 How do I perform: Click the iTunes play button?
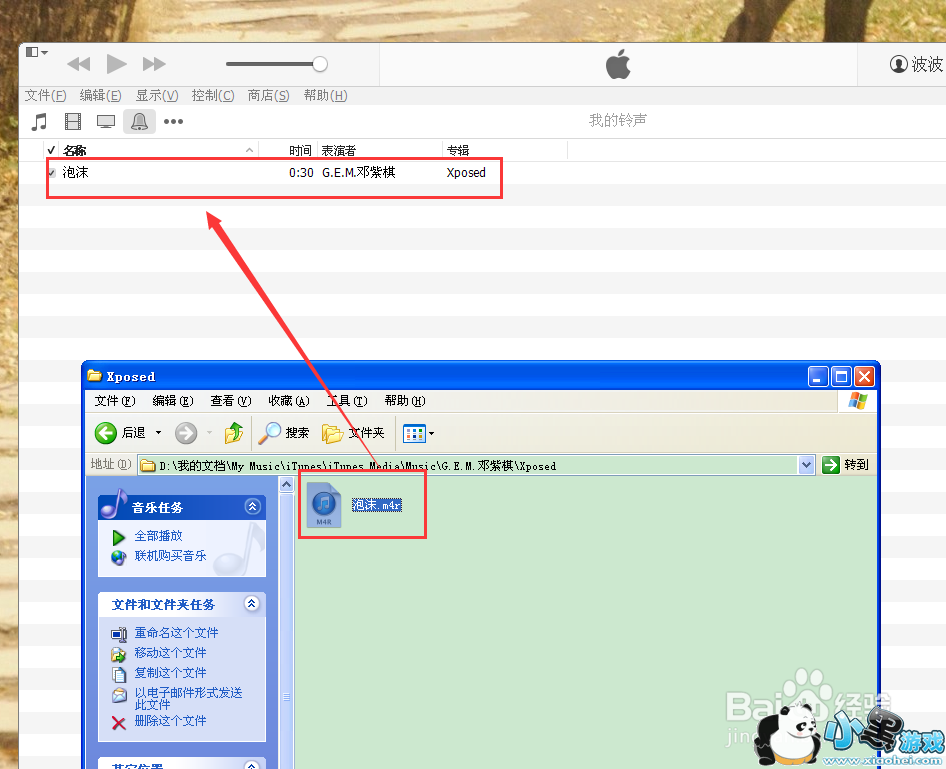pyautogui.click(x=116, y=63)
